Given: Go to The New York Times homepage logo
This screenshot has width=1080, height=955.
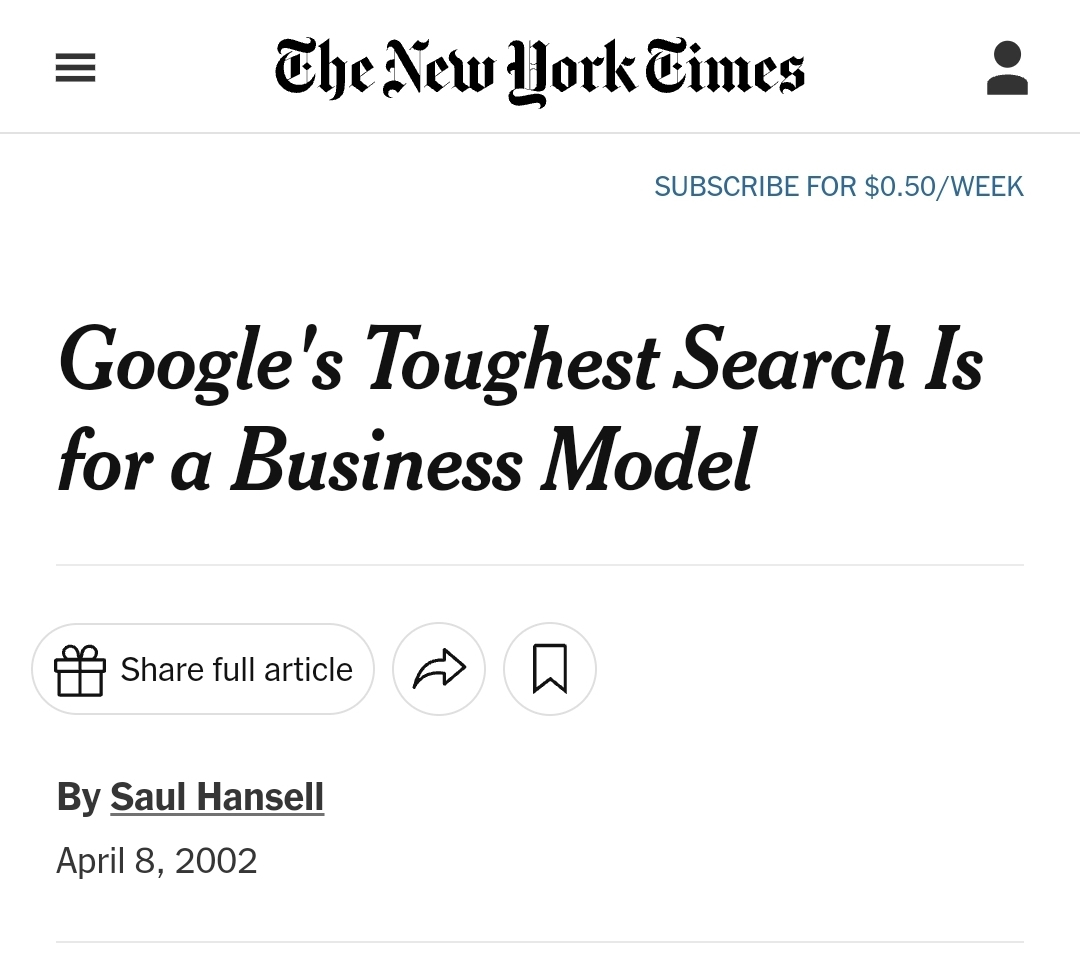Looking at the screenshot, I should click(x=539, y=70).
